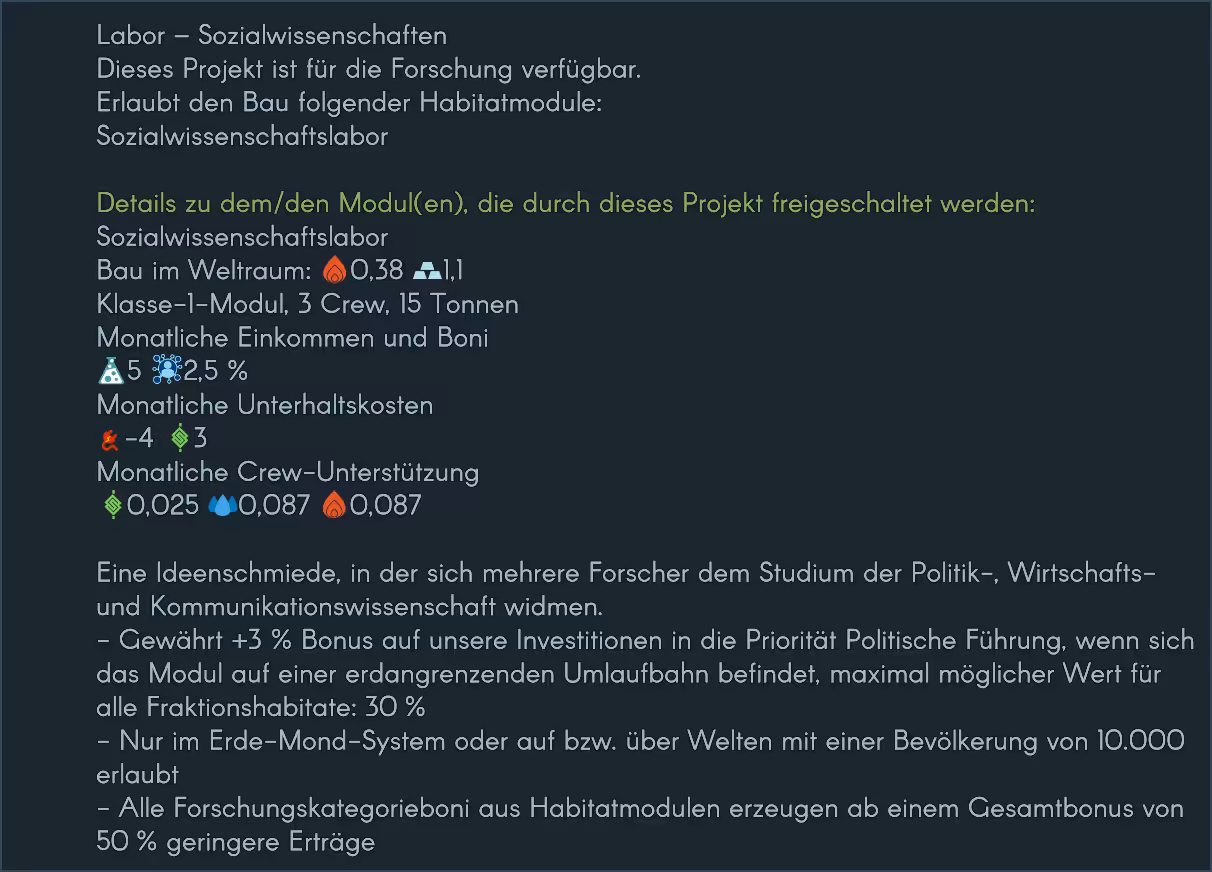Click the Klasse-1-Modul, 3 Crew, 15 Tonnen line

pos(307,304)
